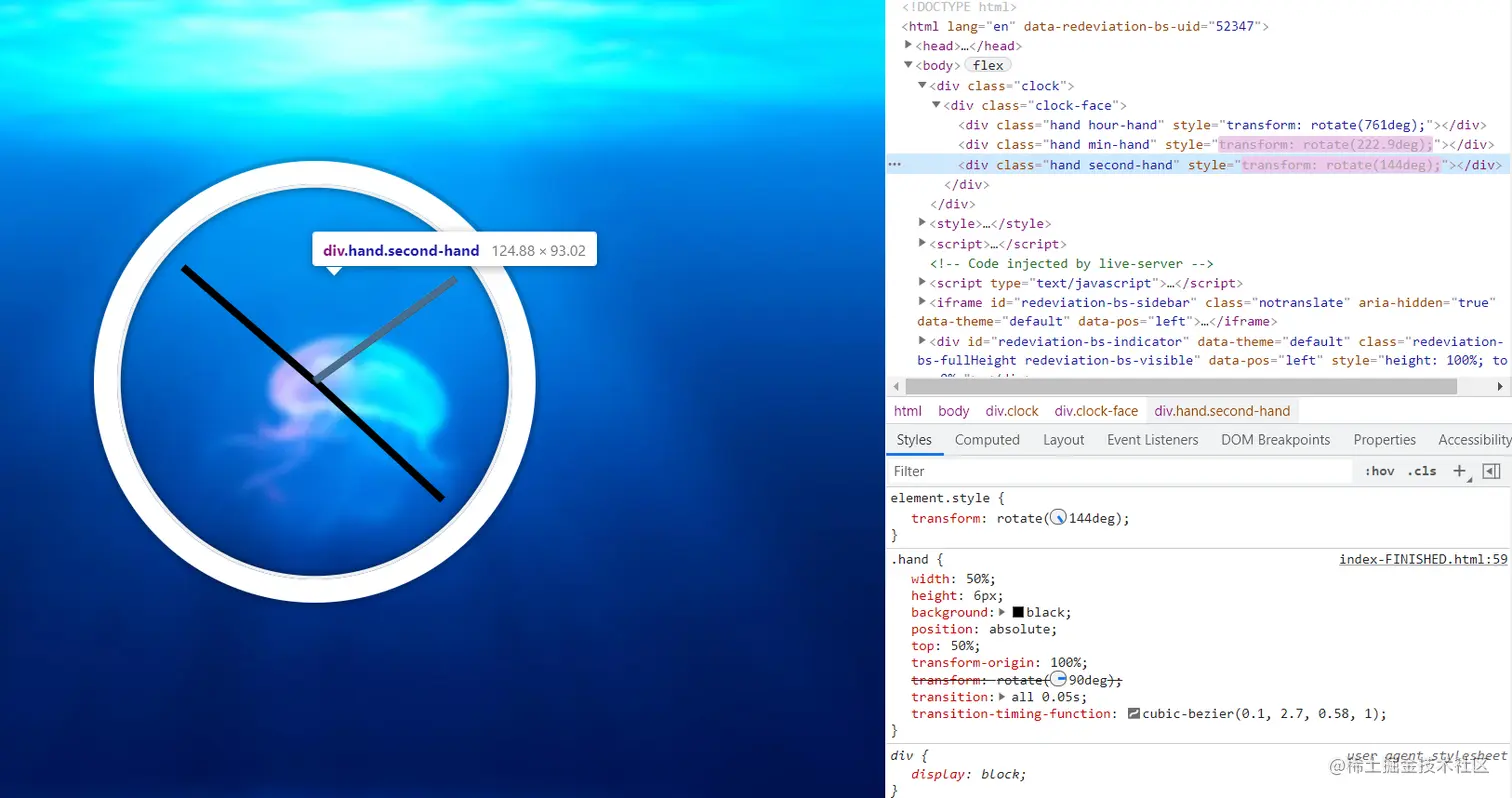1512x798 pixels.
Task: Switch to the Computed tab
Action: pos(987,440)
